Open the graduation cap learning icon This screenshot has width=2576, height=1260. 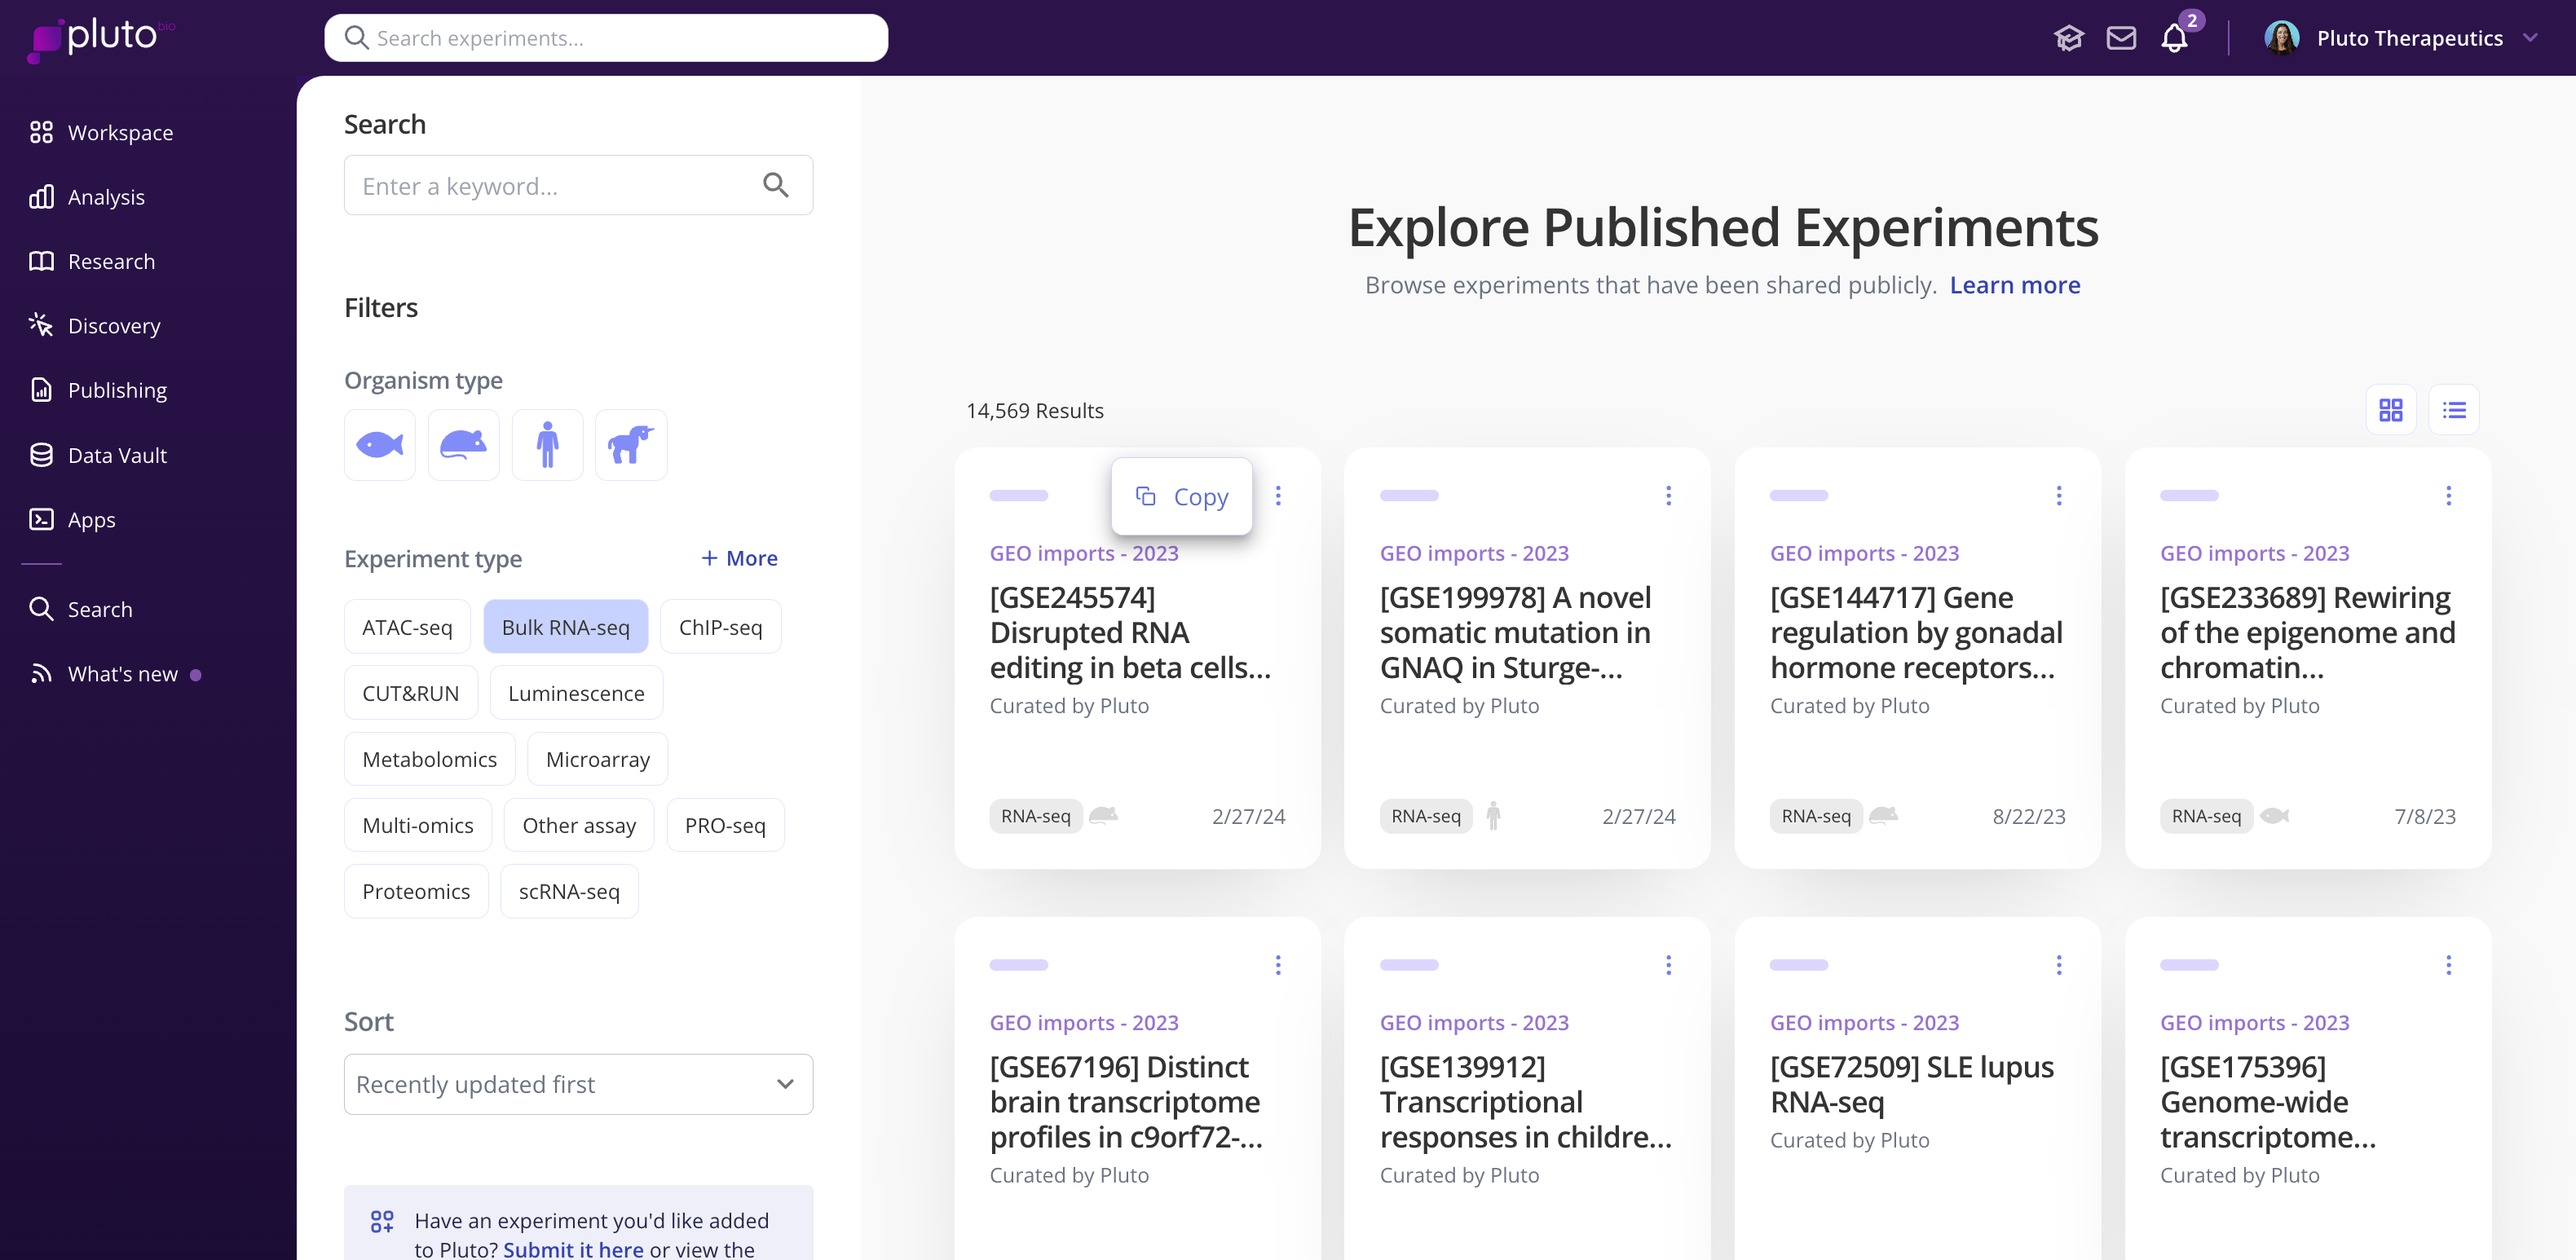[x=2068, y=38]
